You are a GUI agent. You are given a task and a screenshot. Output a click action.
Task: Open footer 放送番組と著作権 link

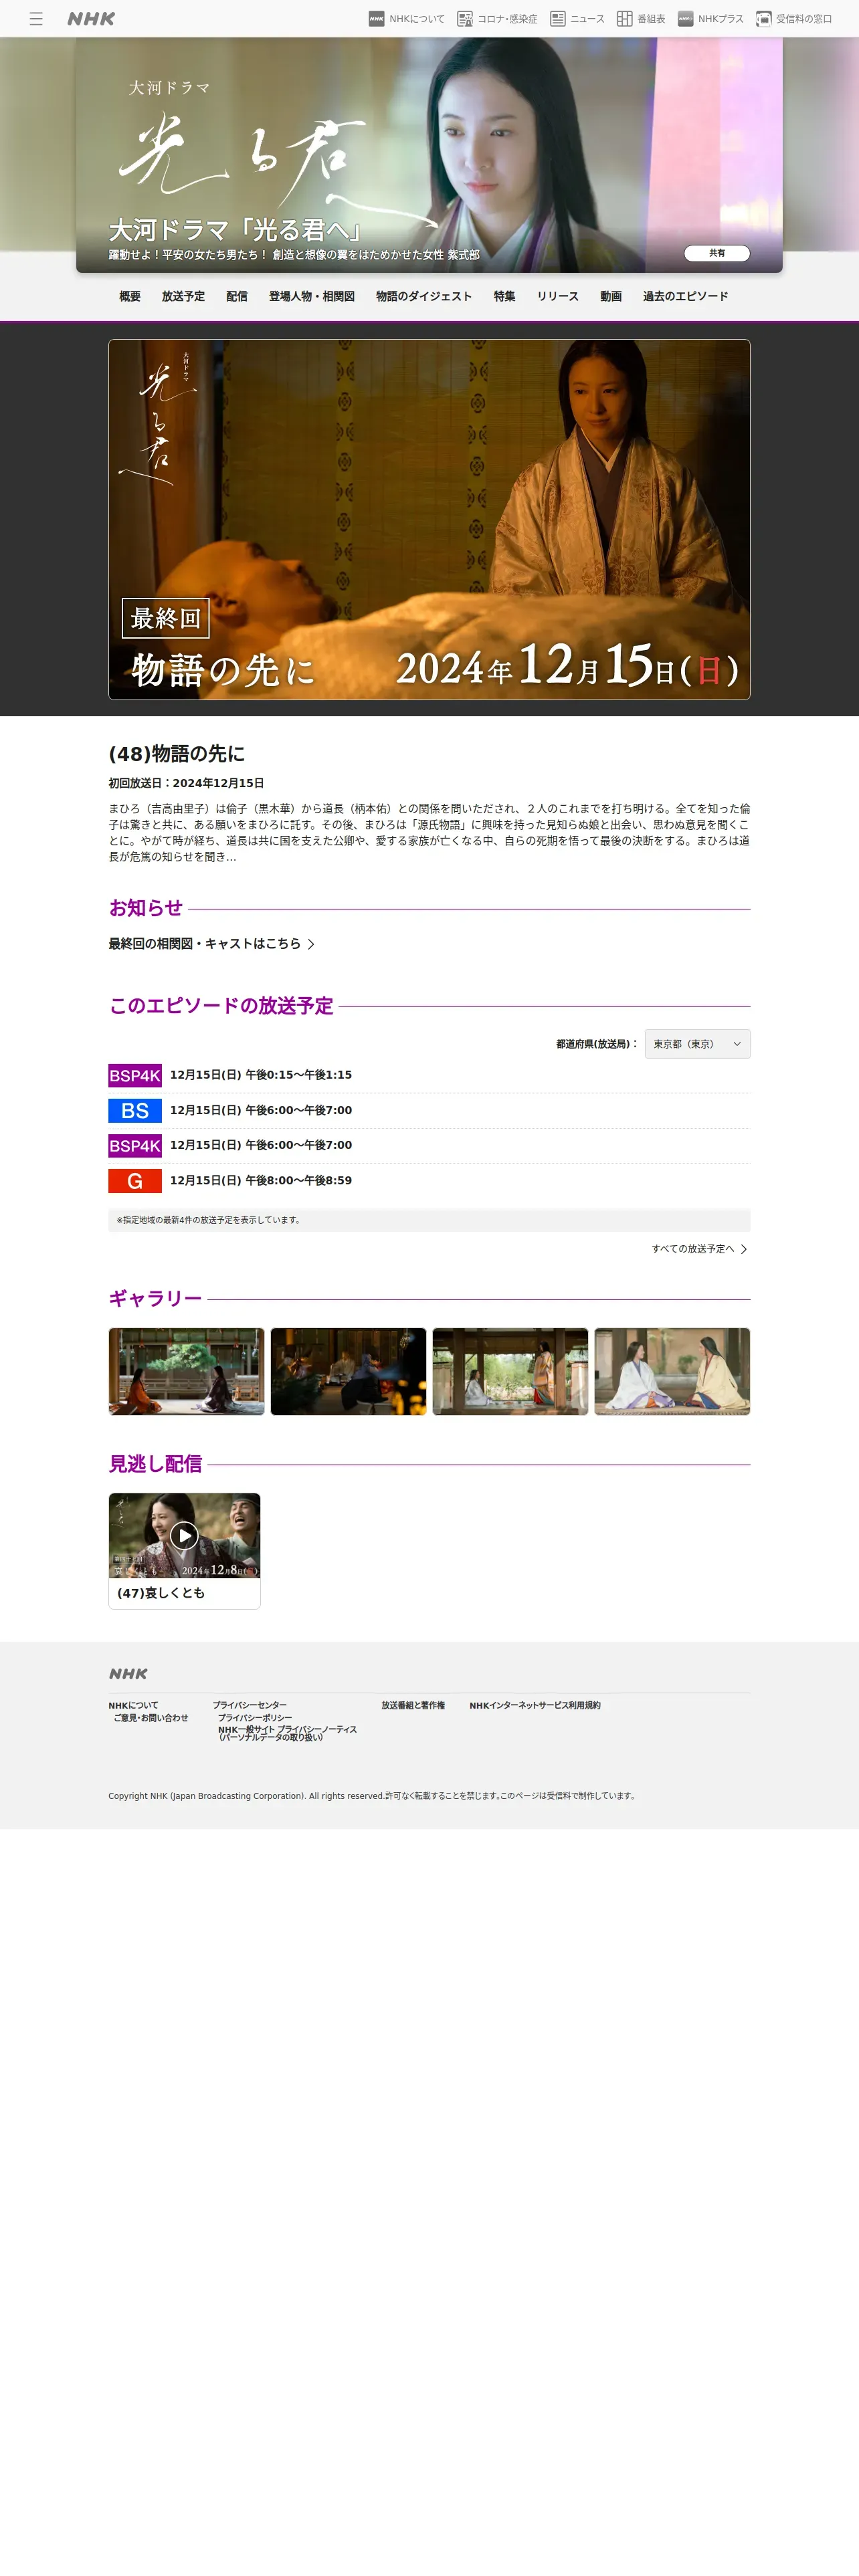[413, 1706]
